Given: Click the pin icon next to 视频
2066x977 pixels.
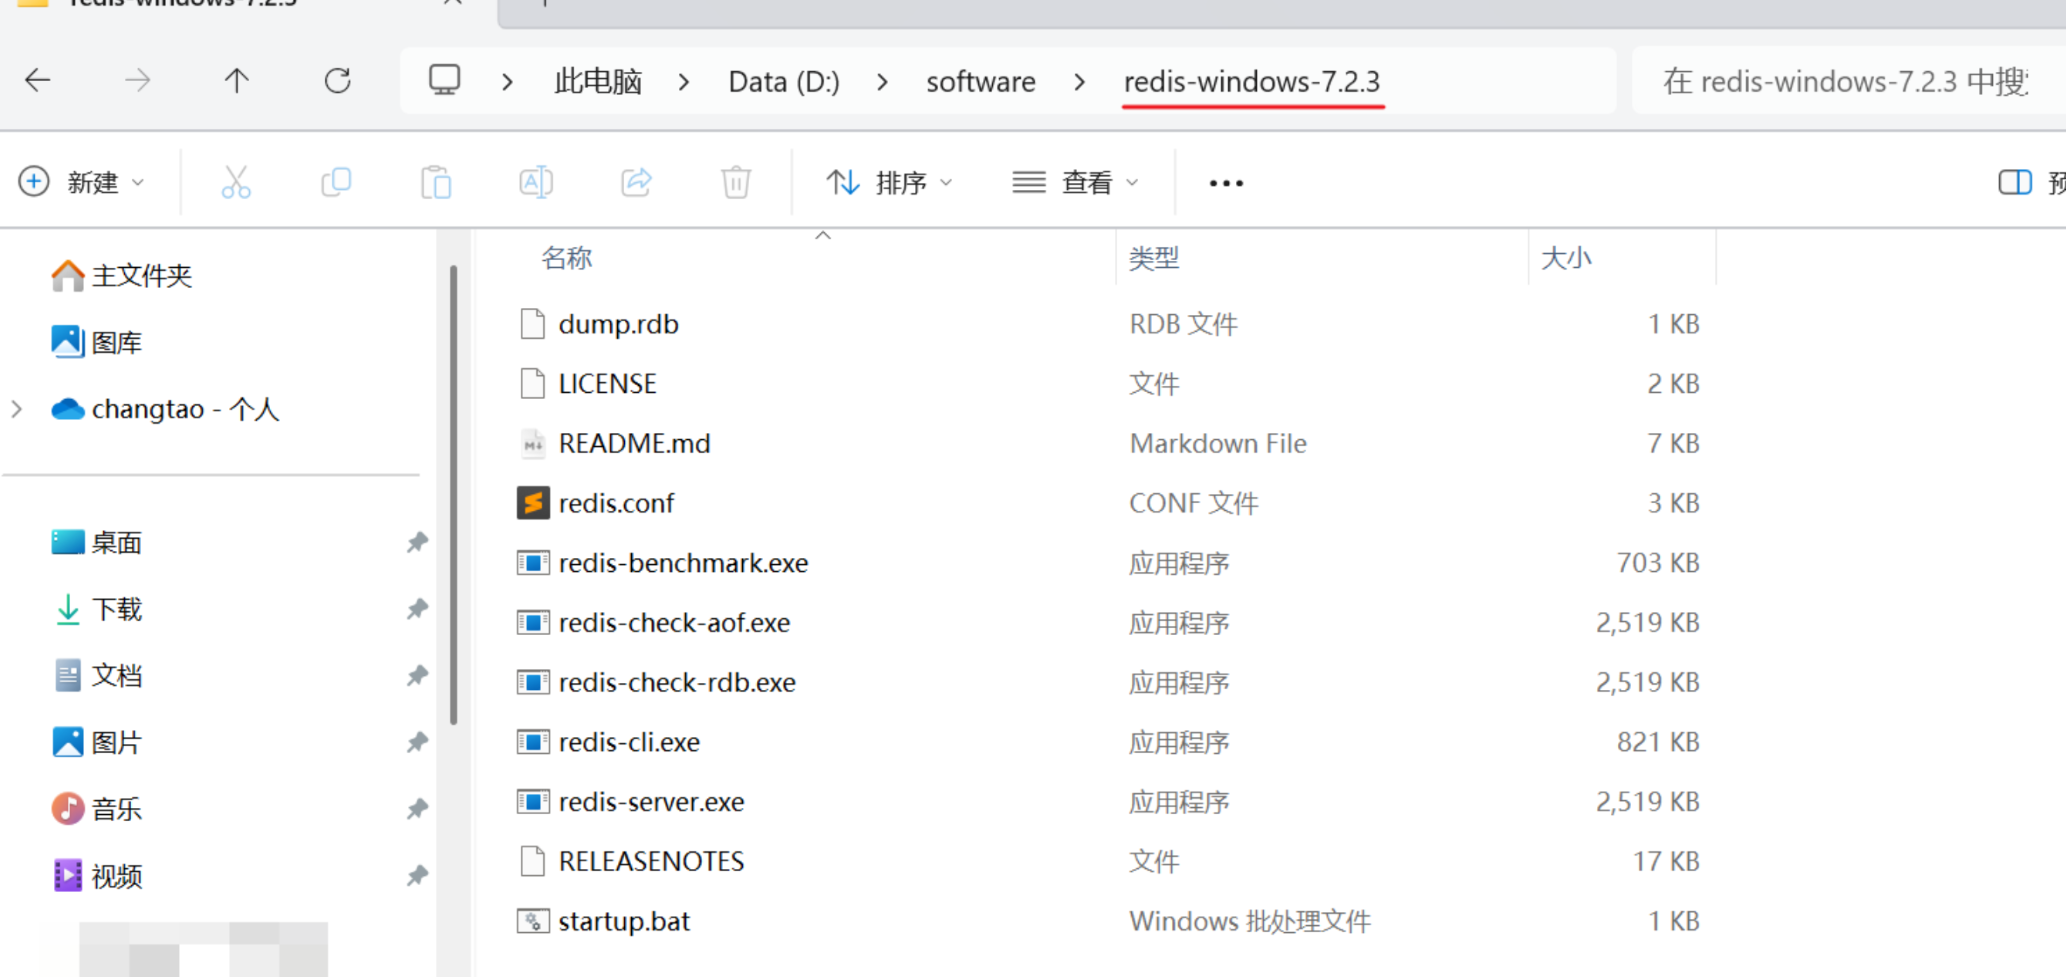Looking at the screenshot, I should click(x=417, y=876).
